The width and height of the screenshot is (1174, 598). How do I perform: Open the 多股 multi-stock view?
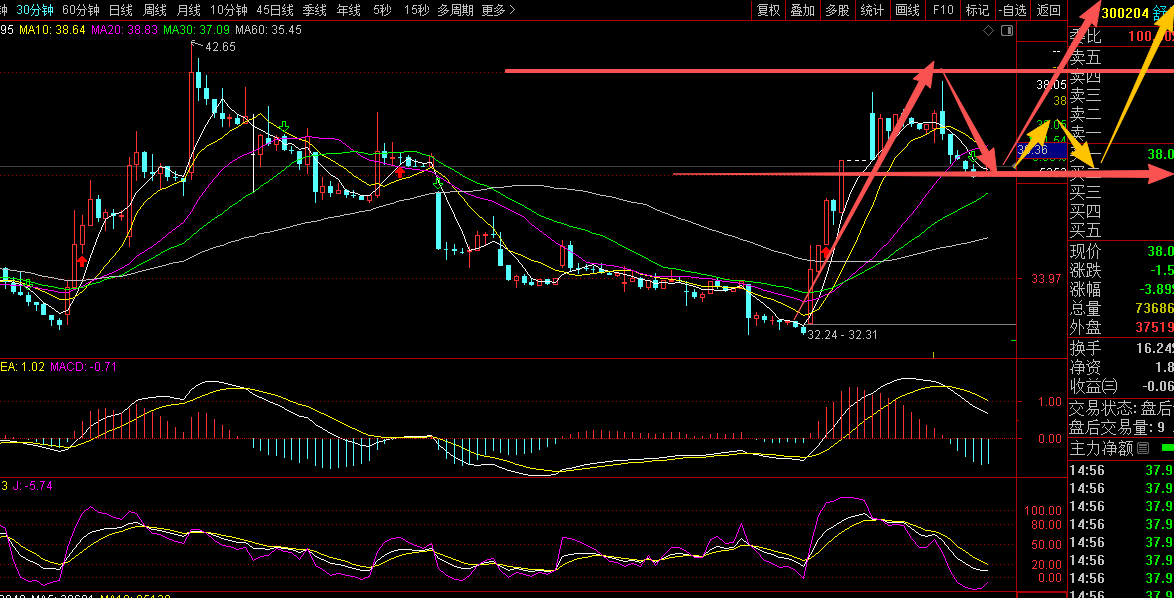tap(837, 10)
